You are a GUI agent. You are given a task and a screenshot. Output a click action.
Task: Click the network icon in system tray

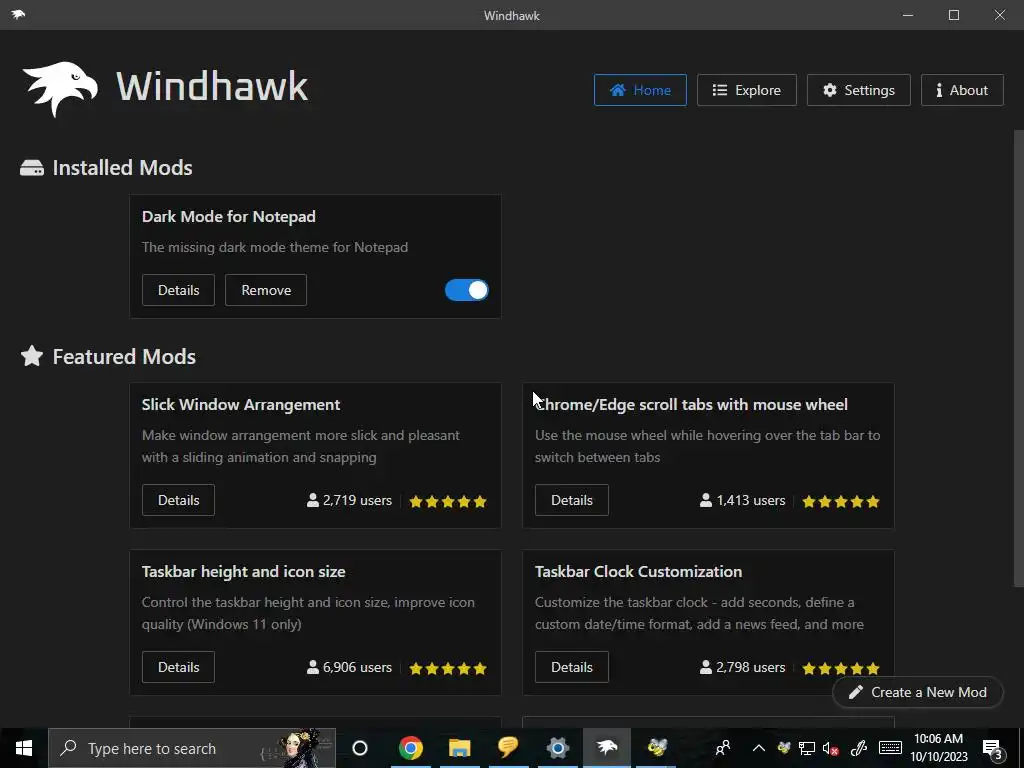(x=807, y=748)
